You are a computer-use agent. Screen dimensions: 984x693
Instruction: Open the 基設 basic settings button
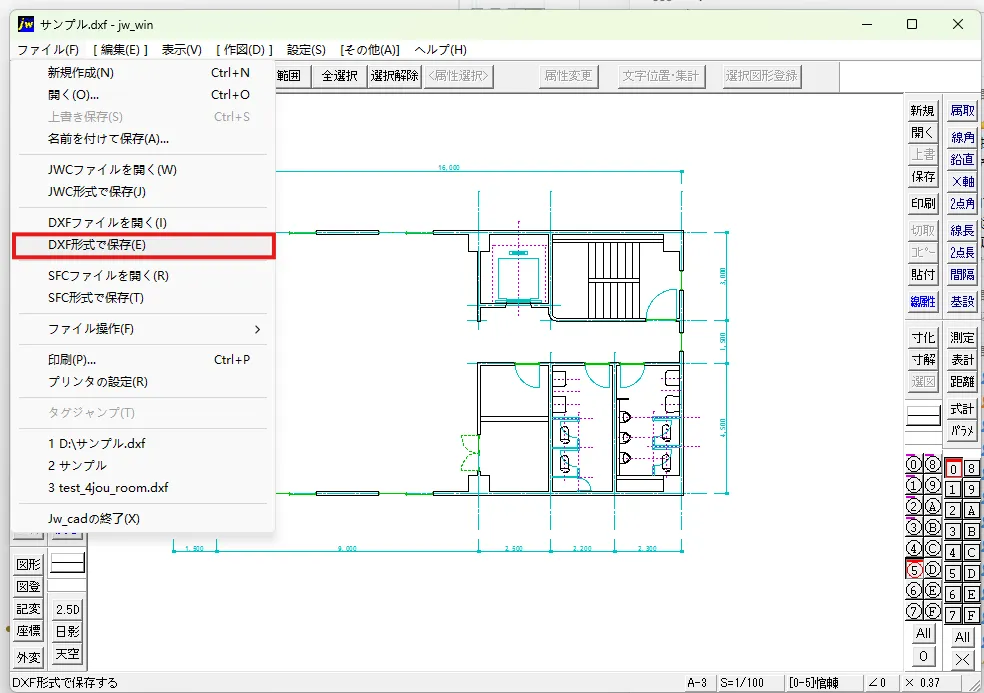pos(962,301)
